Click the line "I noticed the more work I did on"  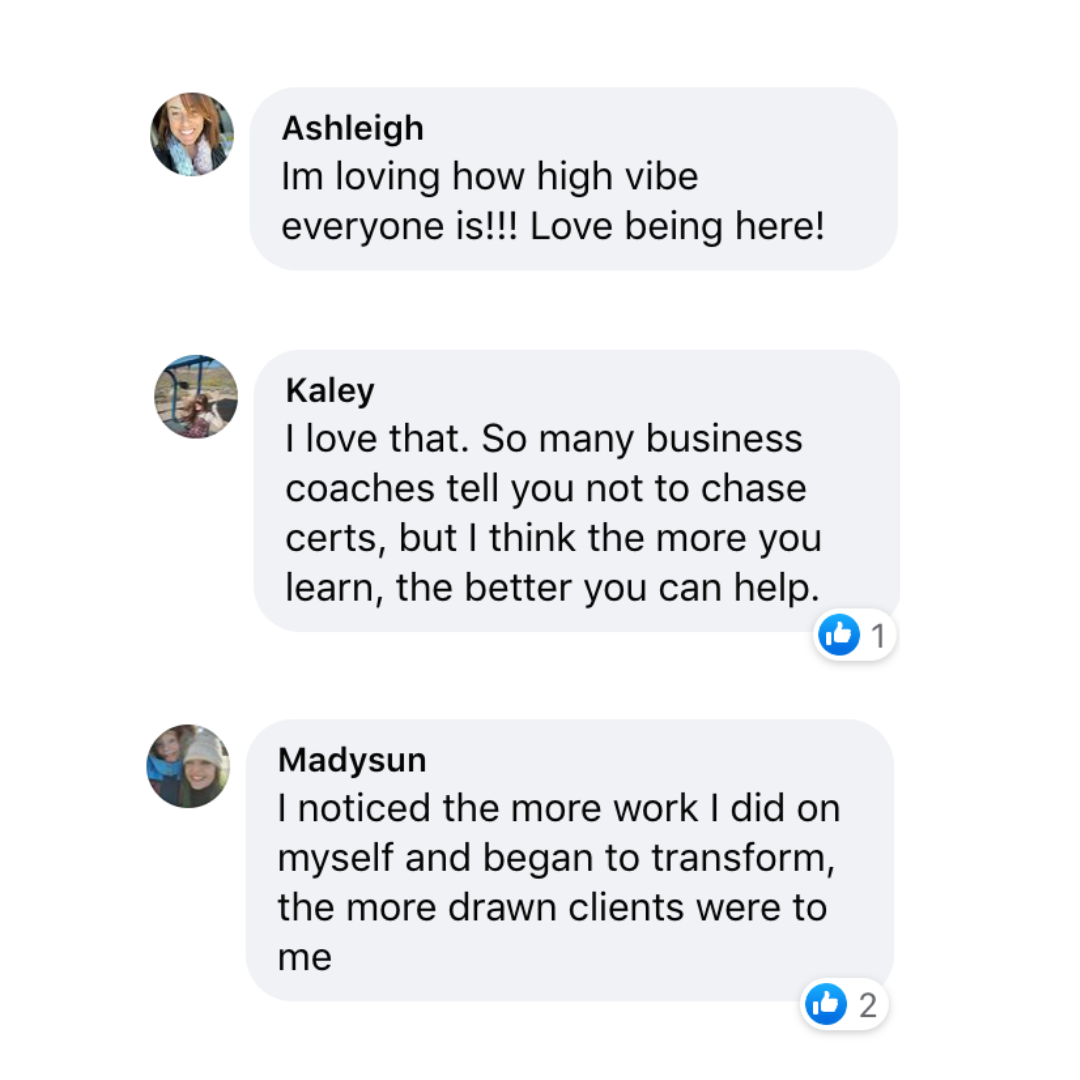pyautogui.click(x=559, y=808)
